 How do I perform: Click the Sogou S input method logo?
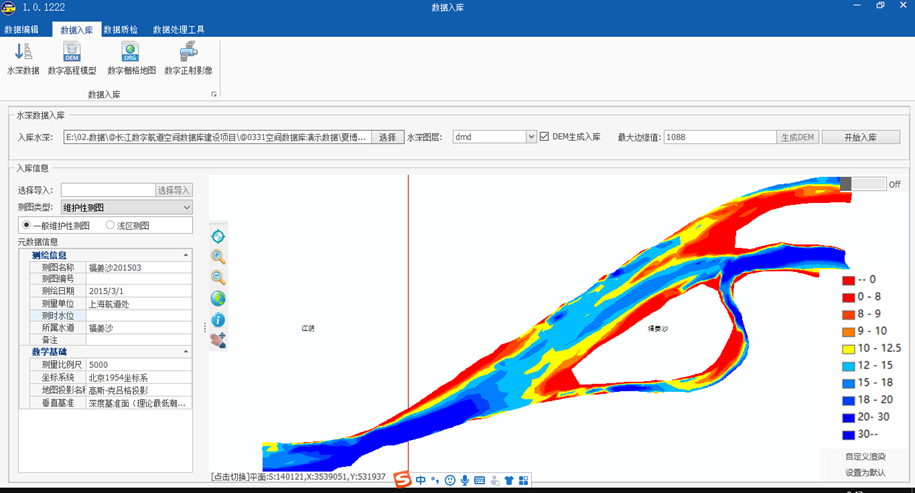click(403, 480)
